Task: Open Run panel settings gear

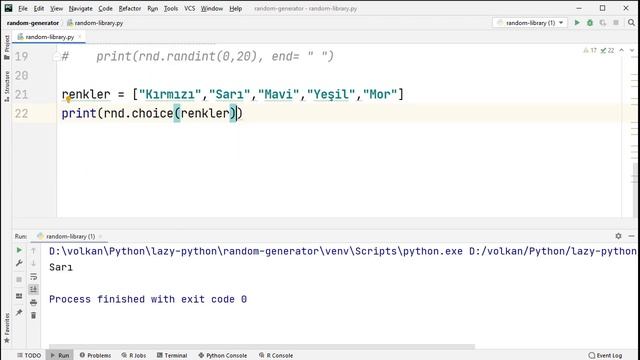Action: coord(618,236)
